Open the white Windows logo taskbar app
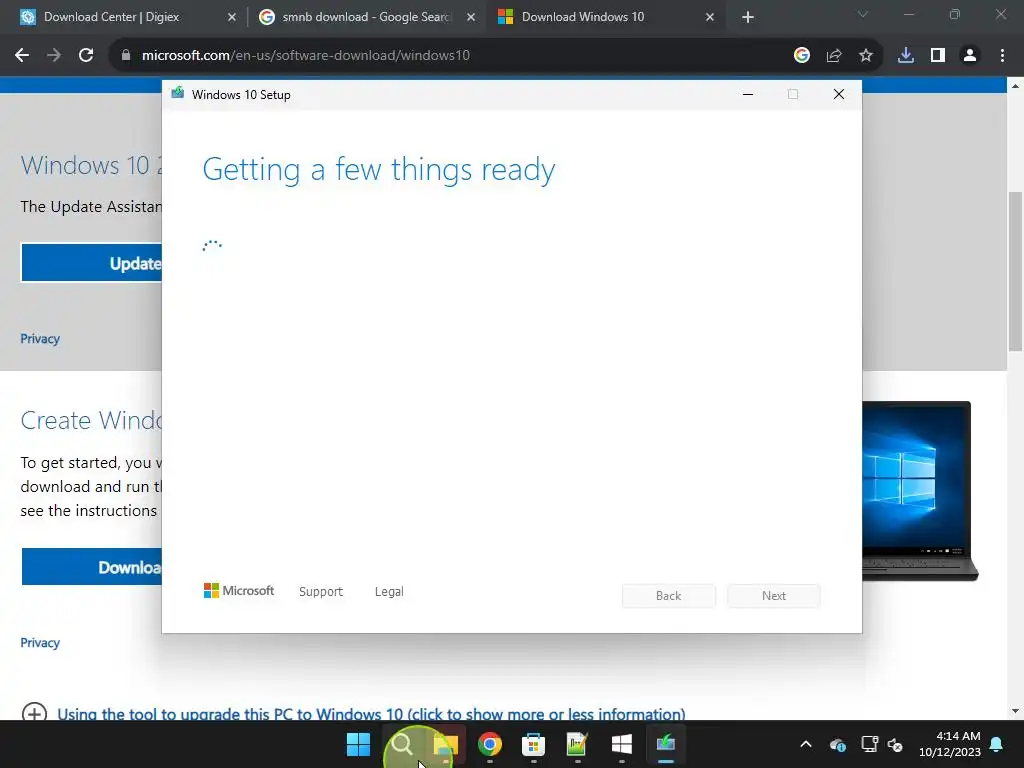1024x768 pixels. [x=622, y=744]
